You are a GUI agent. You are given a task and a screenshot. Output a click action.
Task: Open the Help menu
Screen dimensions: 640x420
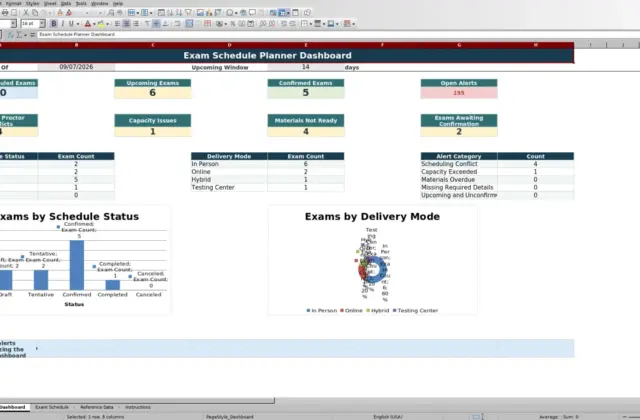click(x=118, y=3)
